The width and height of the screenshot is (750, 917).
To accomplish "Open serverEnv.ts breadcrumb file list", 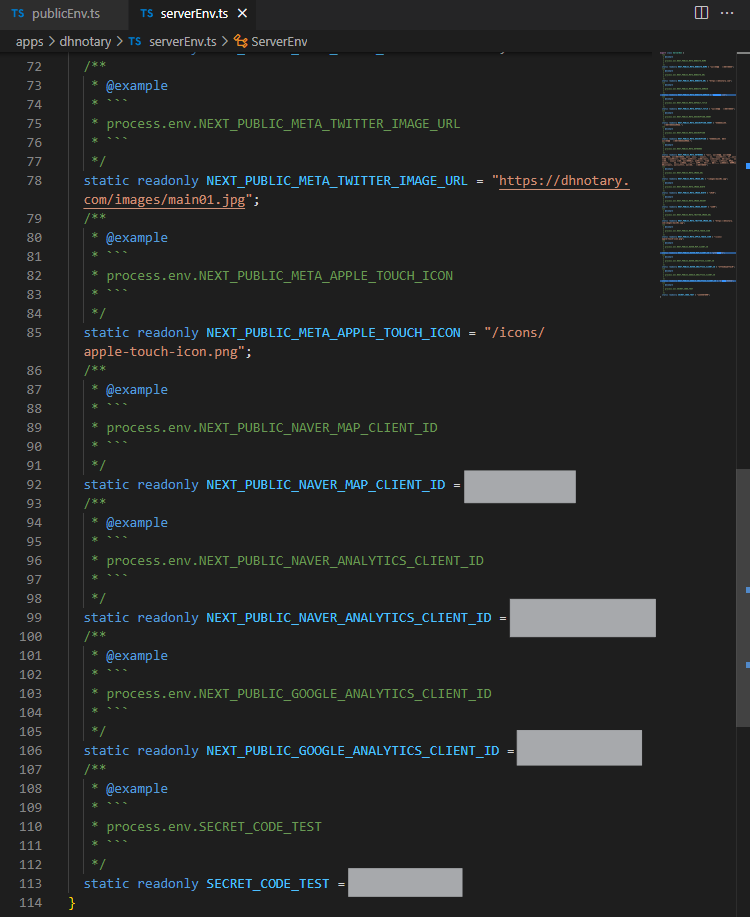I will coord(182,42).
